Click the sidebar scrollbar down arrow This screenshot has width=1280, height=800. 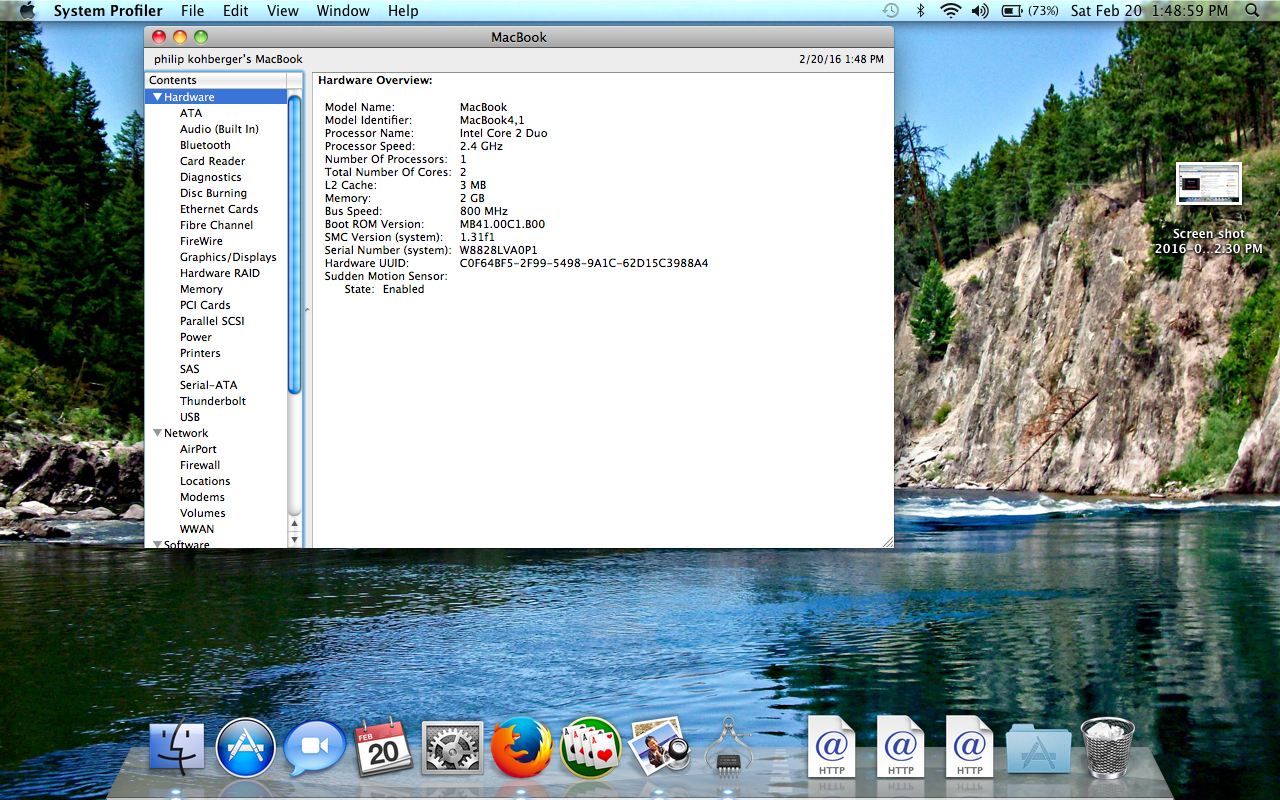pyautogui.click(x=294, y=540)
